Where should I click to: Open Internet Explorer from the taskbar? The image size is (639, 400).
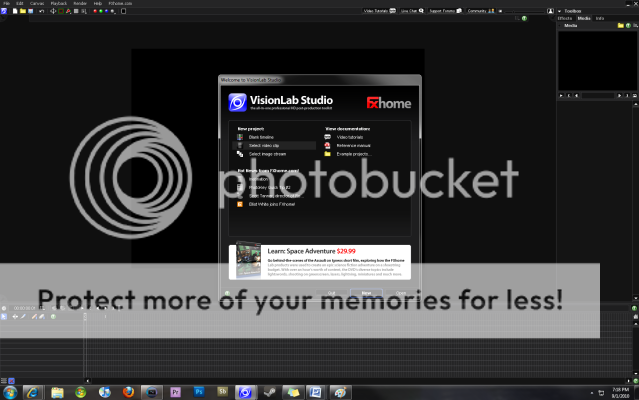(33, 393)
